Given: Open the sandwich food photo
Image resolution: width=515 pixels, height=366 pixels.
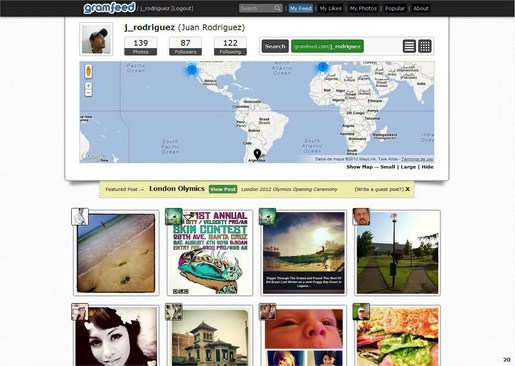Looking at the screenshot, I should tap(397, 336).
